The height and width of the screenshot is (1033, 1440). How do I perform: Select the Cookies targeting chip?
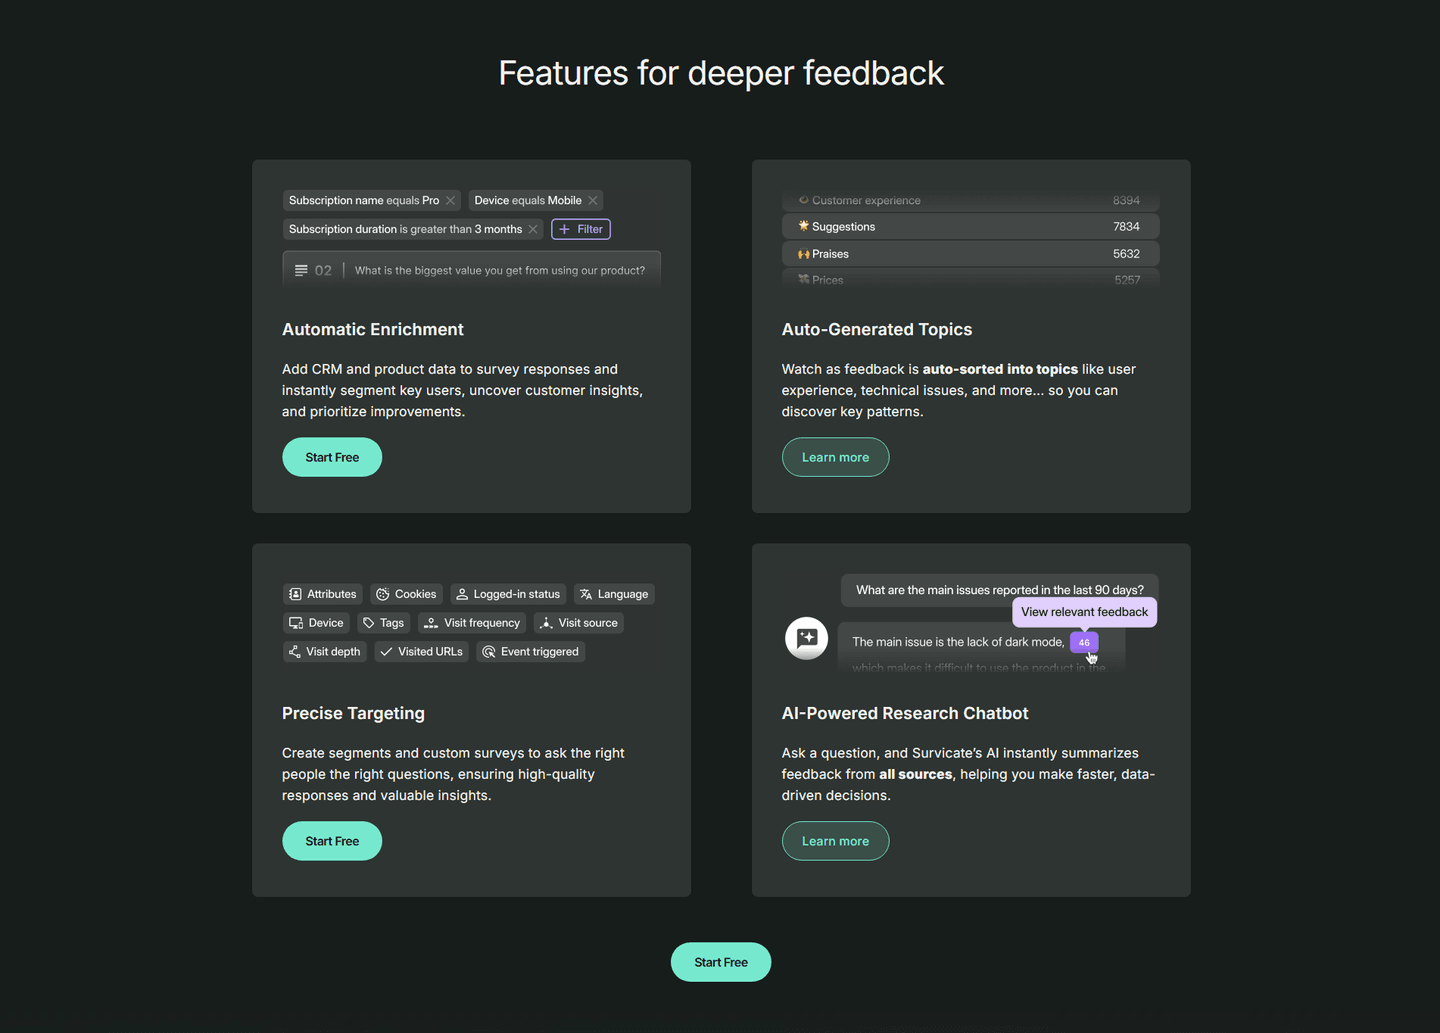pos(406,594)
